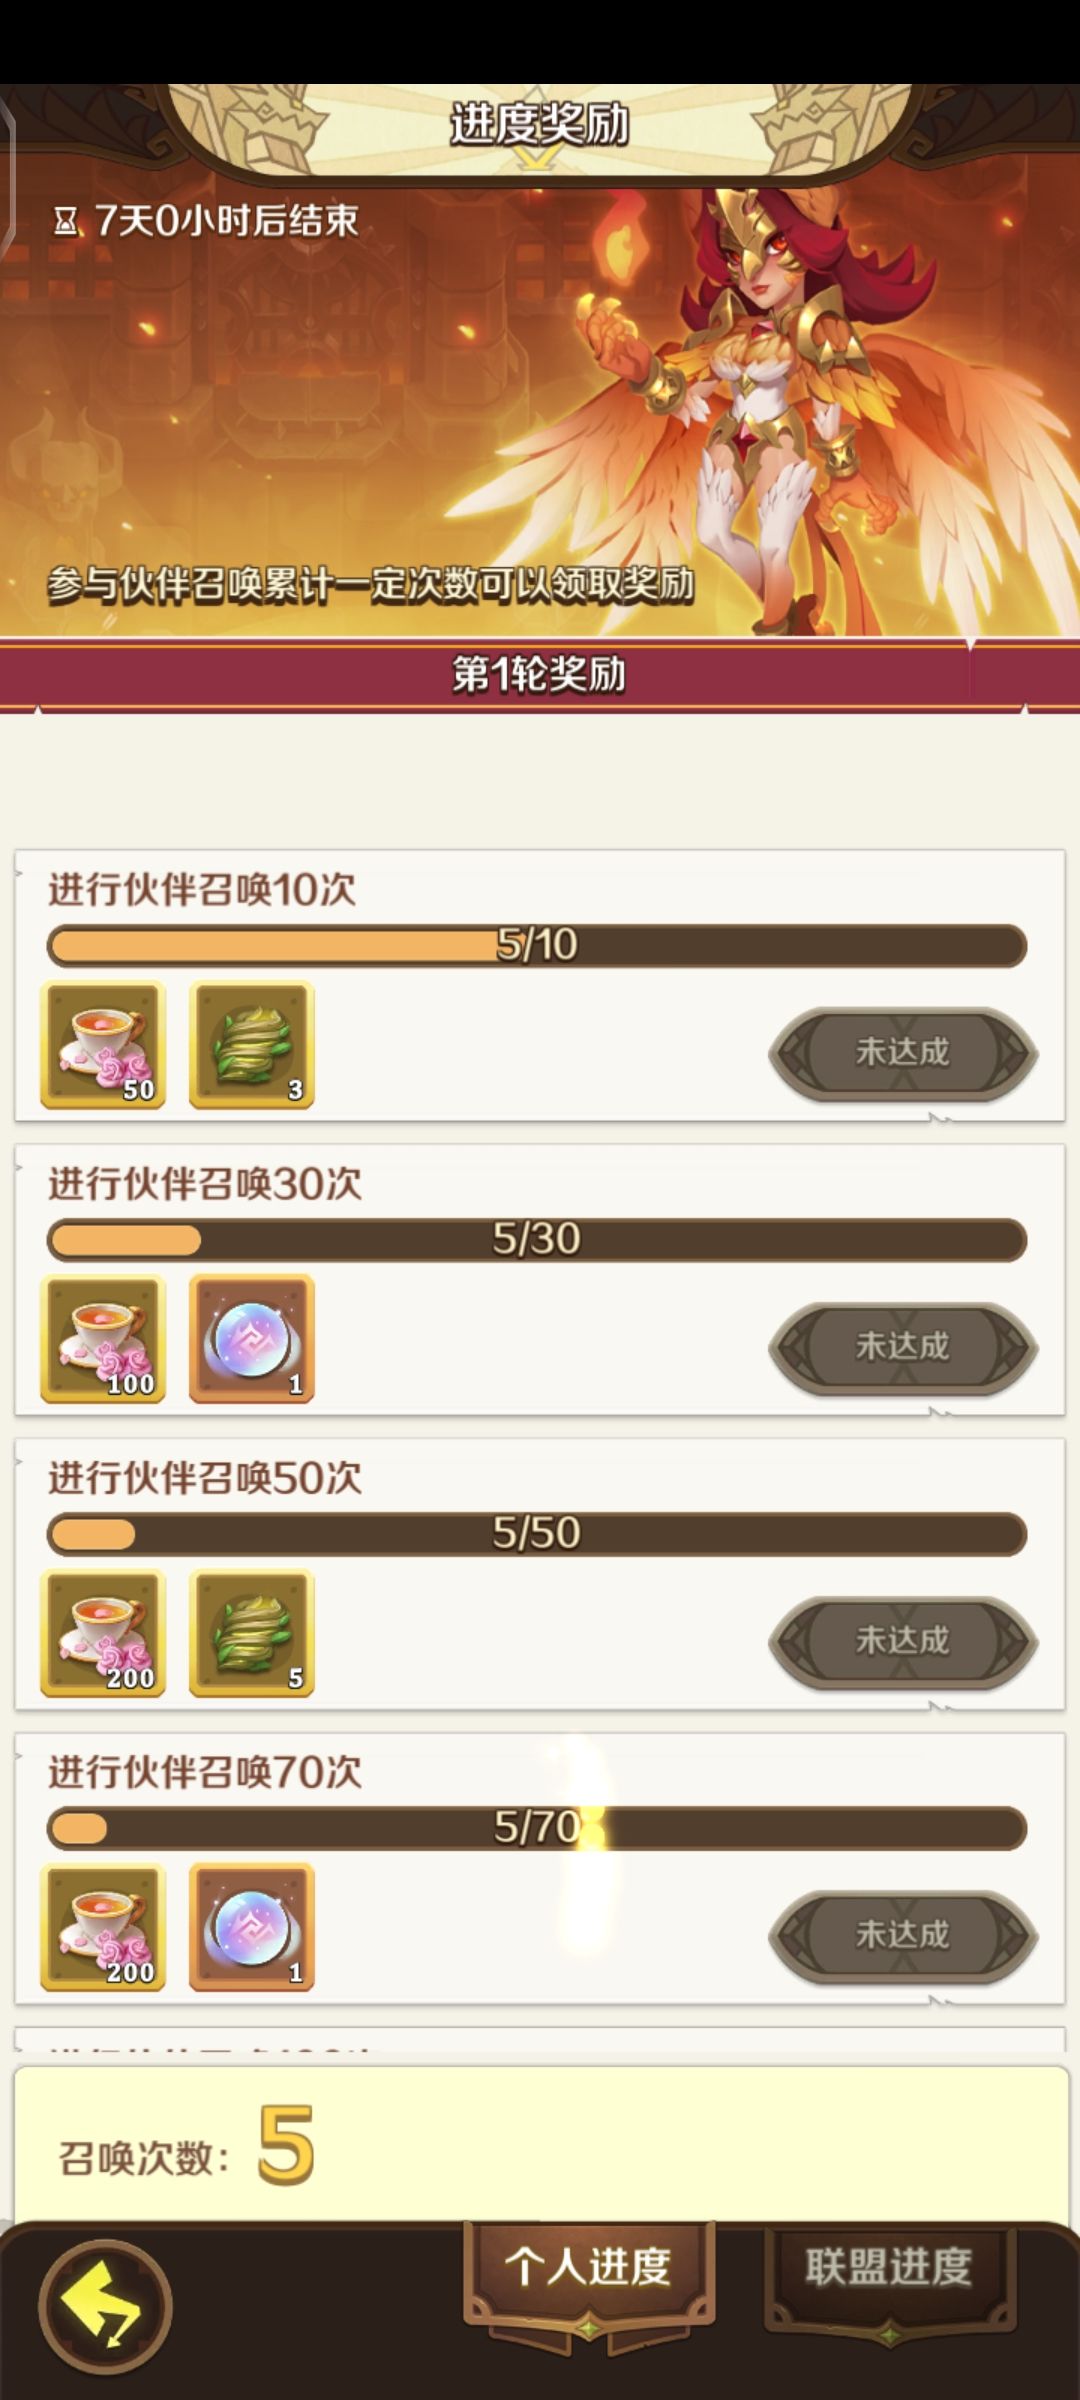Tap the teacup reward icon worth 100
This screenshot has width=1080, height=2400.
pos(103,1339)
